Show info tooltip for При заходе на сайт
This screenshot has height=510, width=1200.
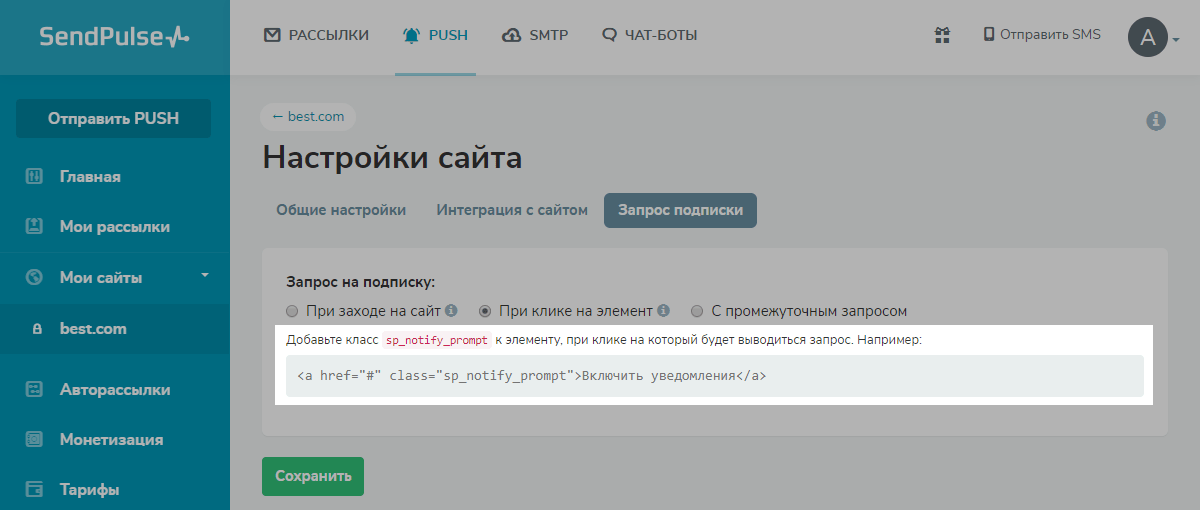(x=451, y=310)
